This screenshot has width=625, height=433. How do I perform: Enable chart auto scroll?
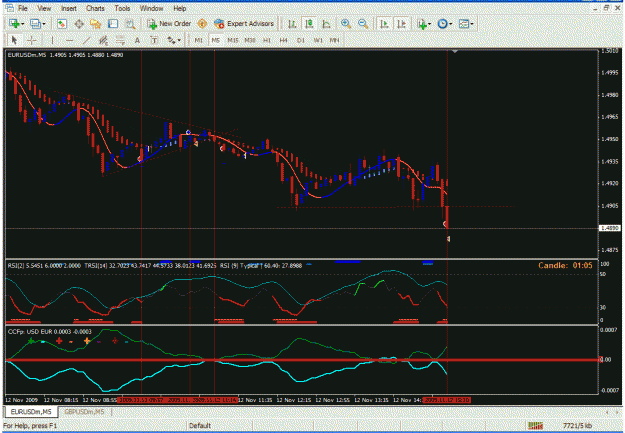click(x=384, y=24)
